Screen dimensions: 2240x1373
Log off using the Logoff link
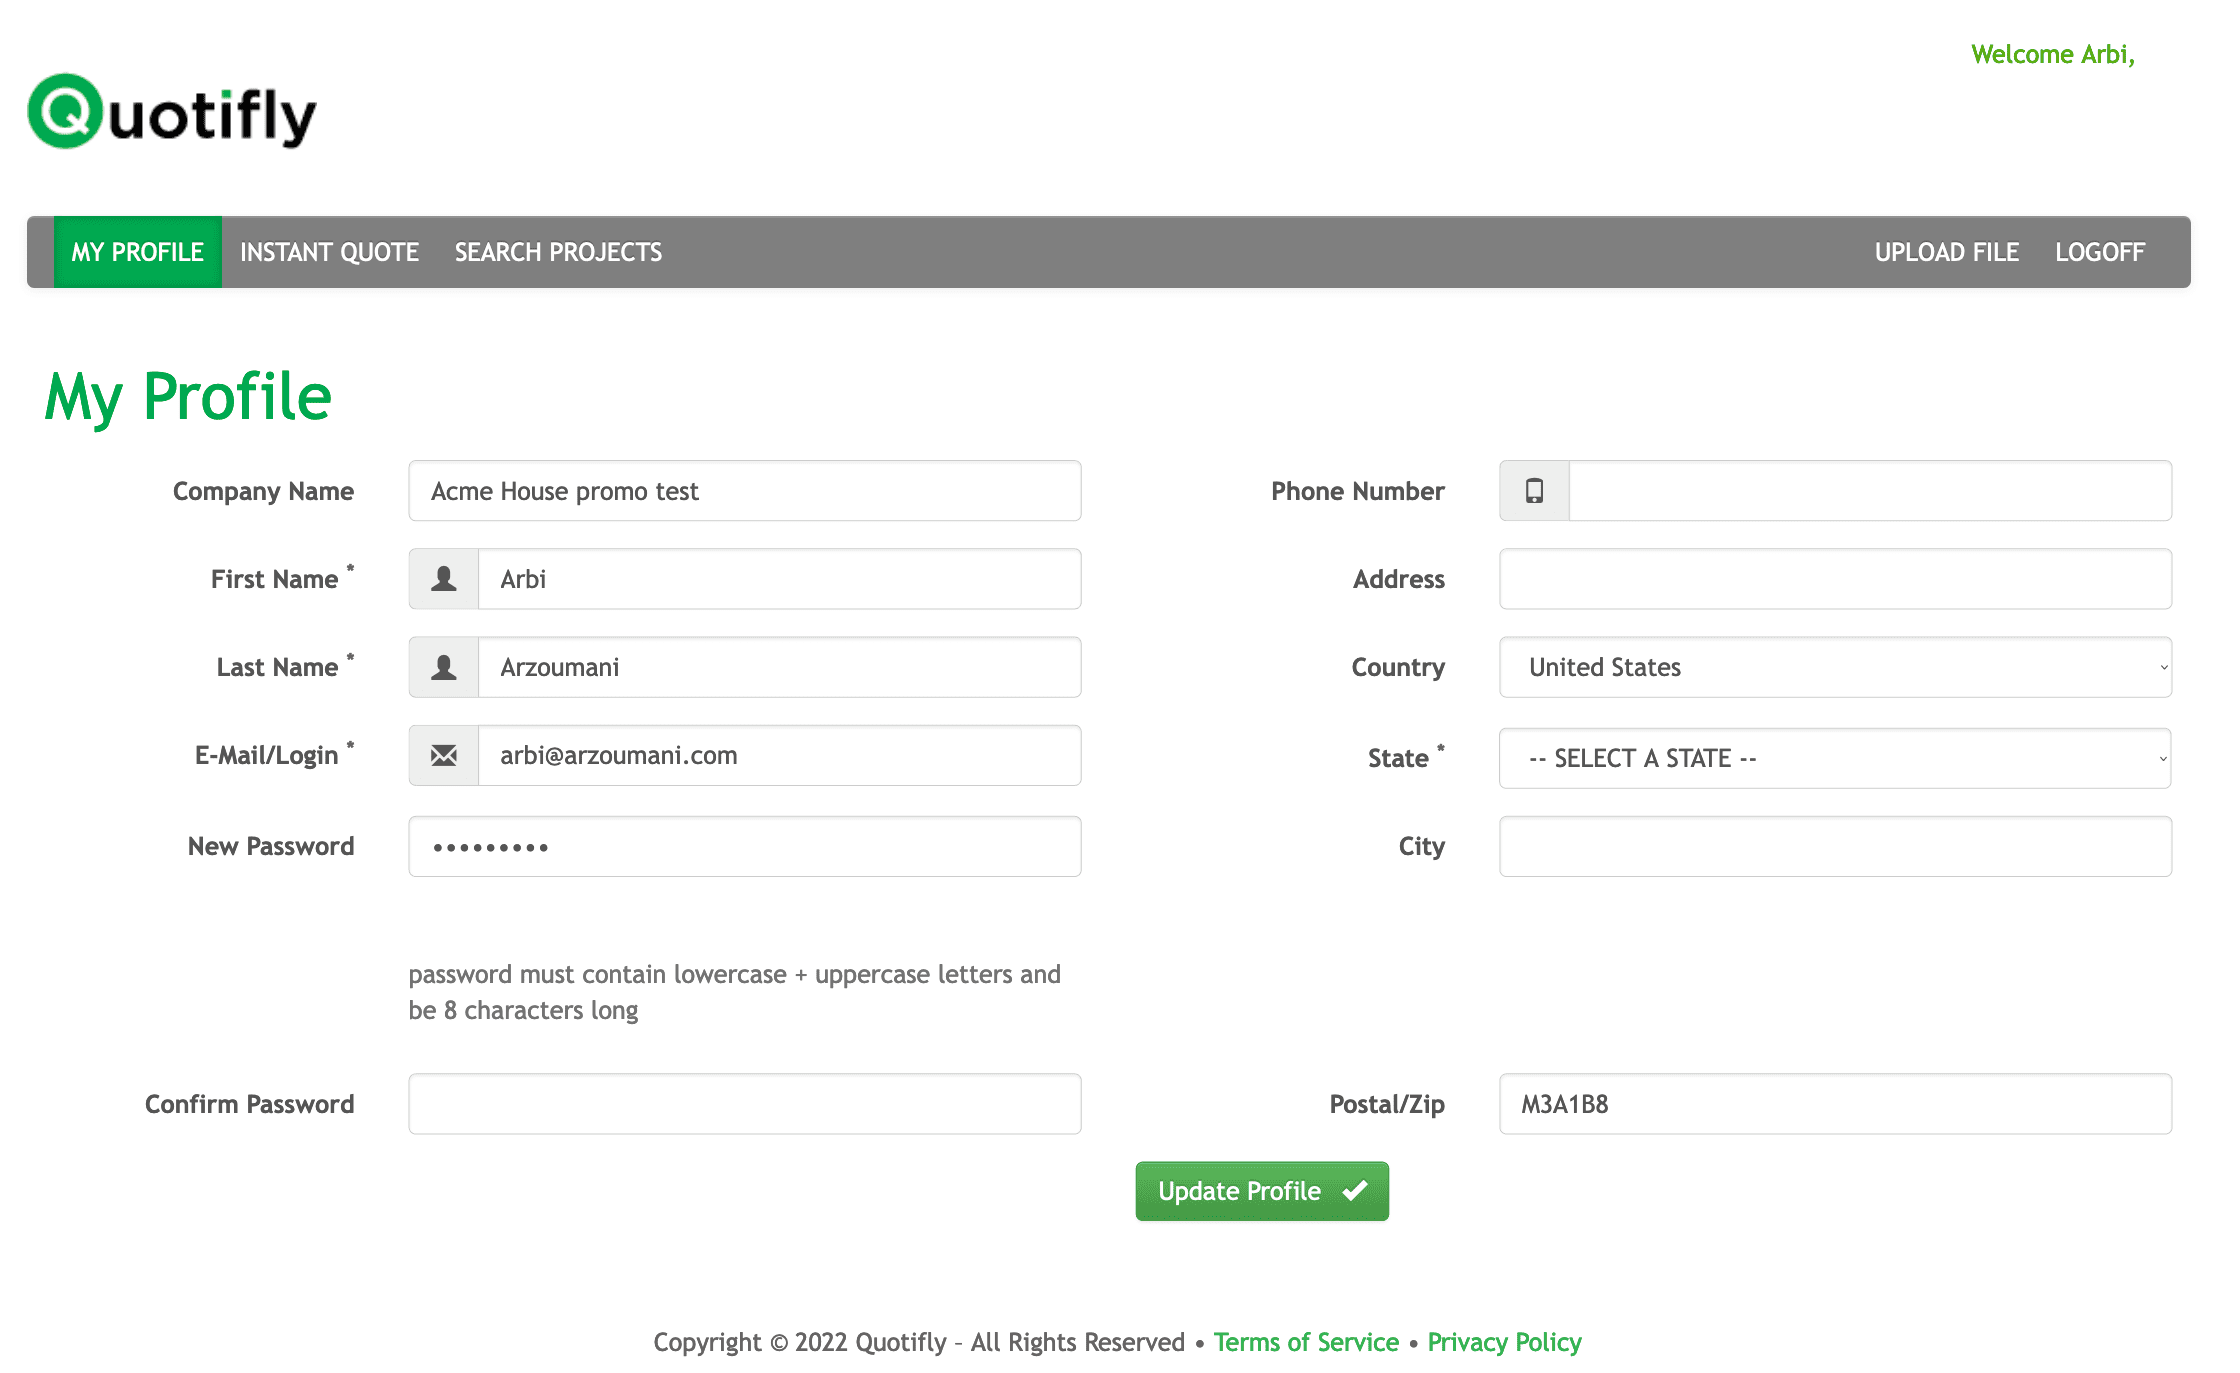[x=2100, y=252]
